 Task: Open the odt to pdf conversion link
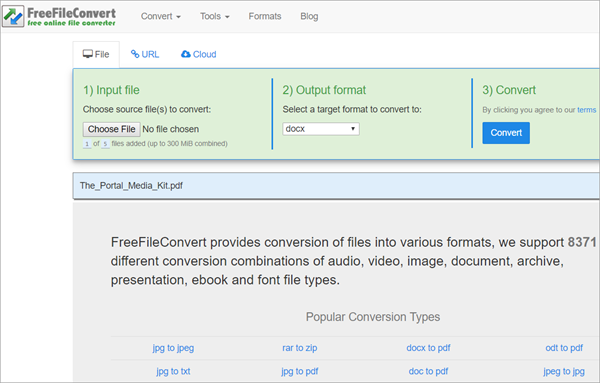tap(564, 348)
